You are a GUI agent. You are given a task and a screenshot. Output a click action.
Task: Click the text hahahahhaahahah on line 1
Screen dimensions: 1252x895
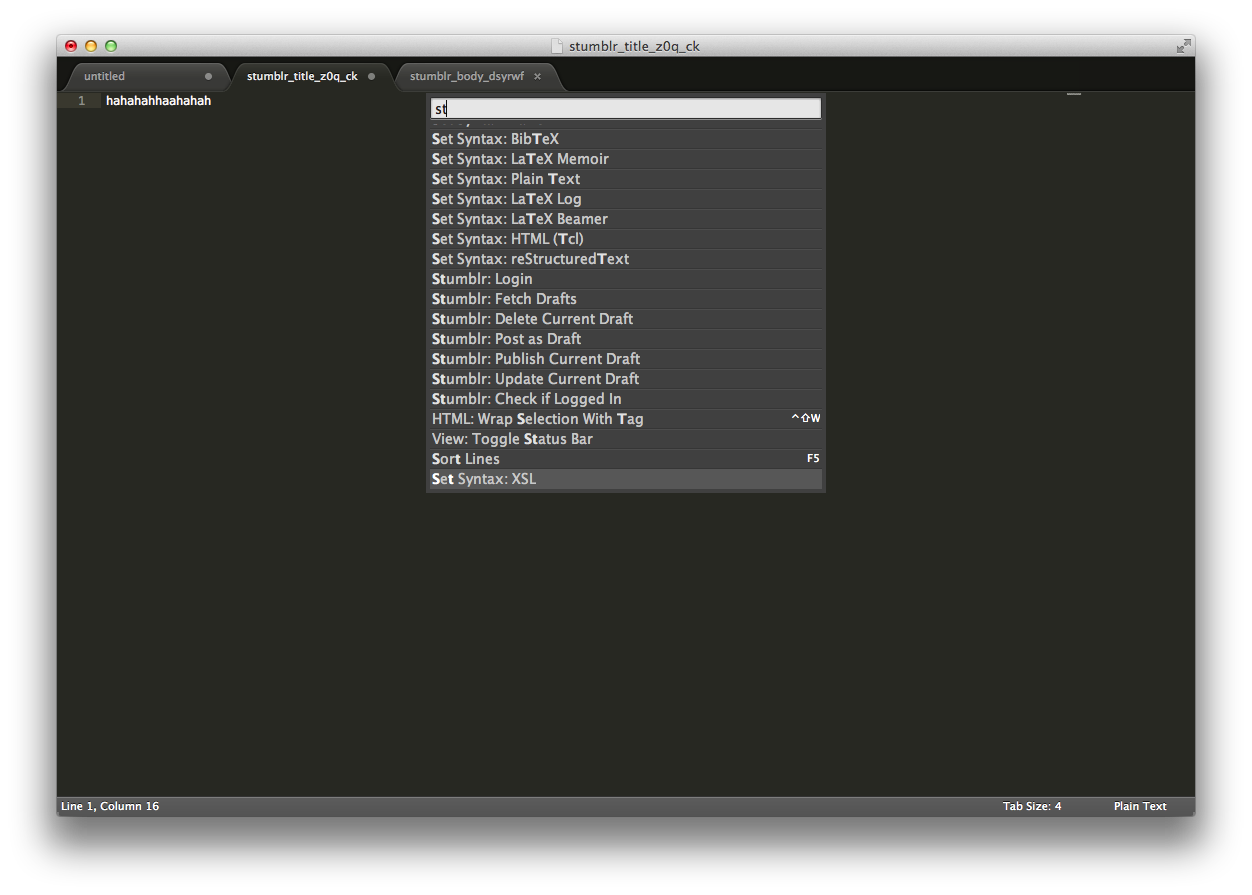[158, 101]
